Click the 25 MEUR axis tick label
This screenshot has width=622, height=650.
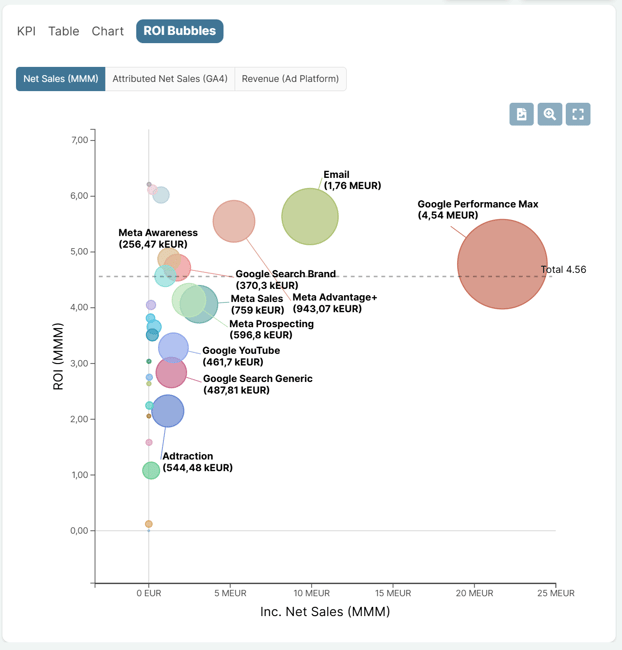[556, 593]
